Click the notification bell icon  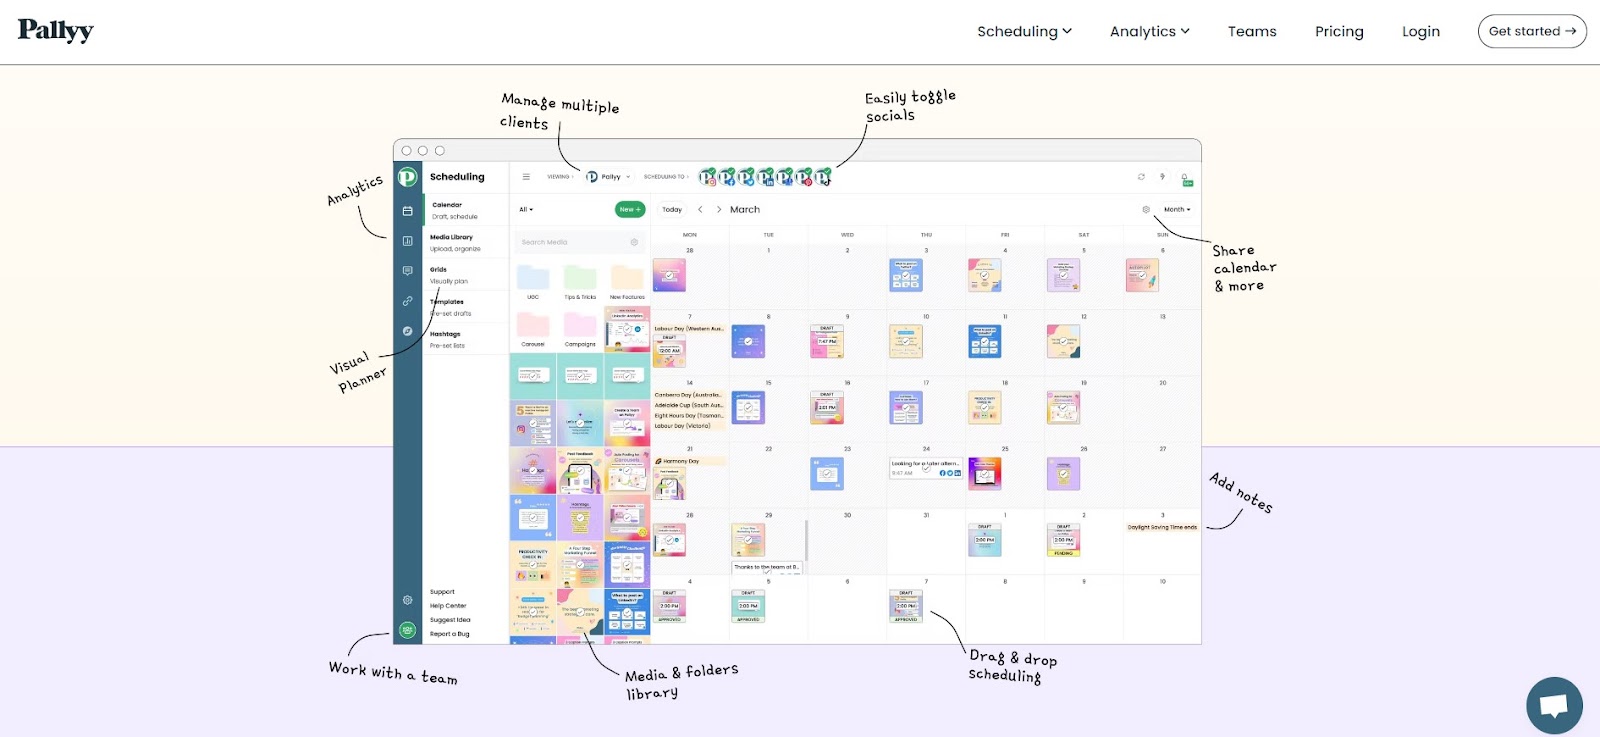tap(1186, 178)
